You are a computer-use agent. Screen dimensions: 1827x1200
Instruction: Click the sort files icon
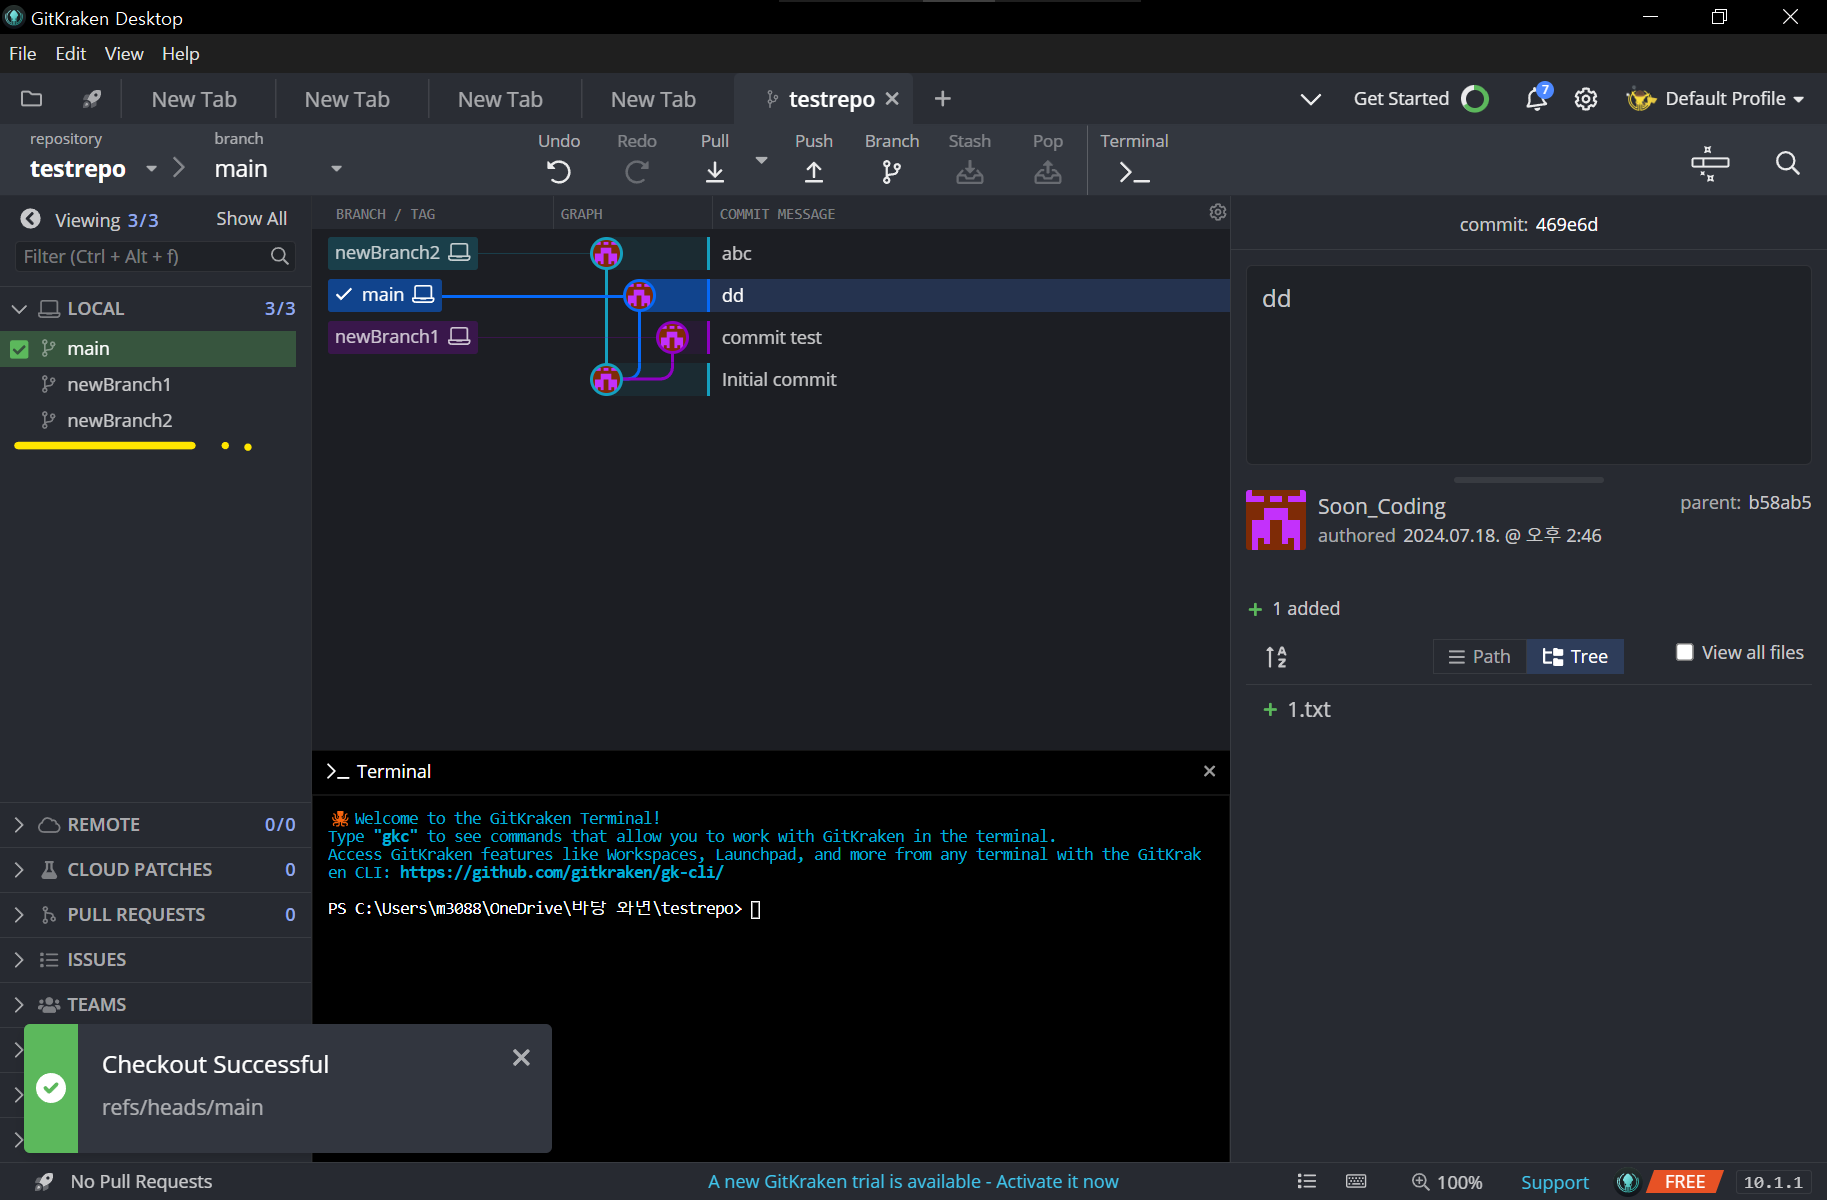point(1276,656)
